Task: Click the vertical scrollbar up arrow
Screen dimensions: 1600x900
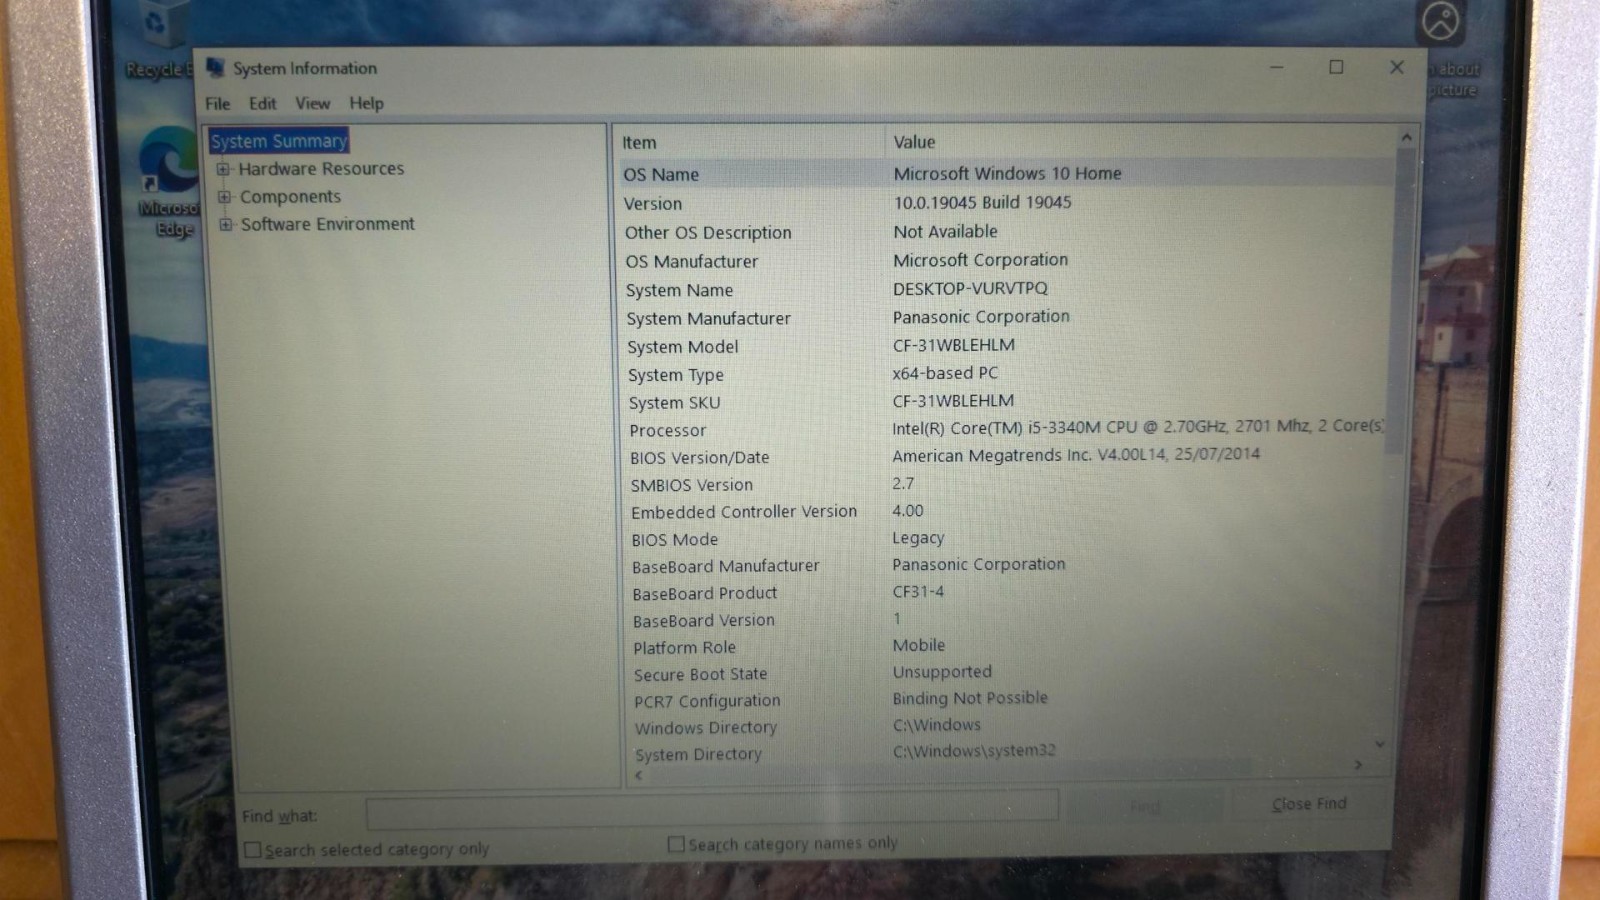Action: coord(1406,137)
